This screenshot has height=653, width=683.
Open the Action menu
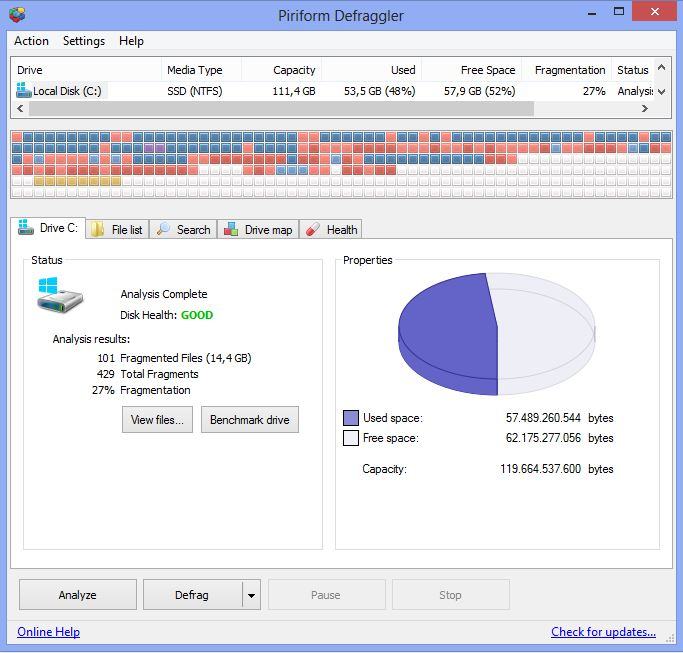point(31,41)
